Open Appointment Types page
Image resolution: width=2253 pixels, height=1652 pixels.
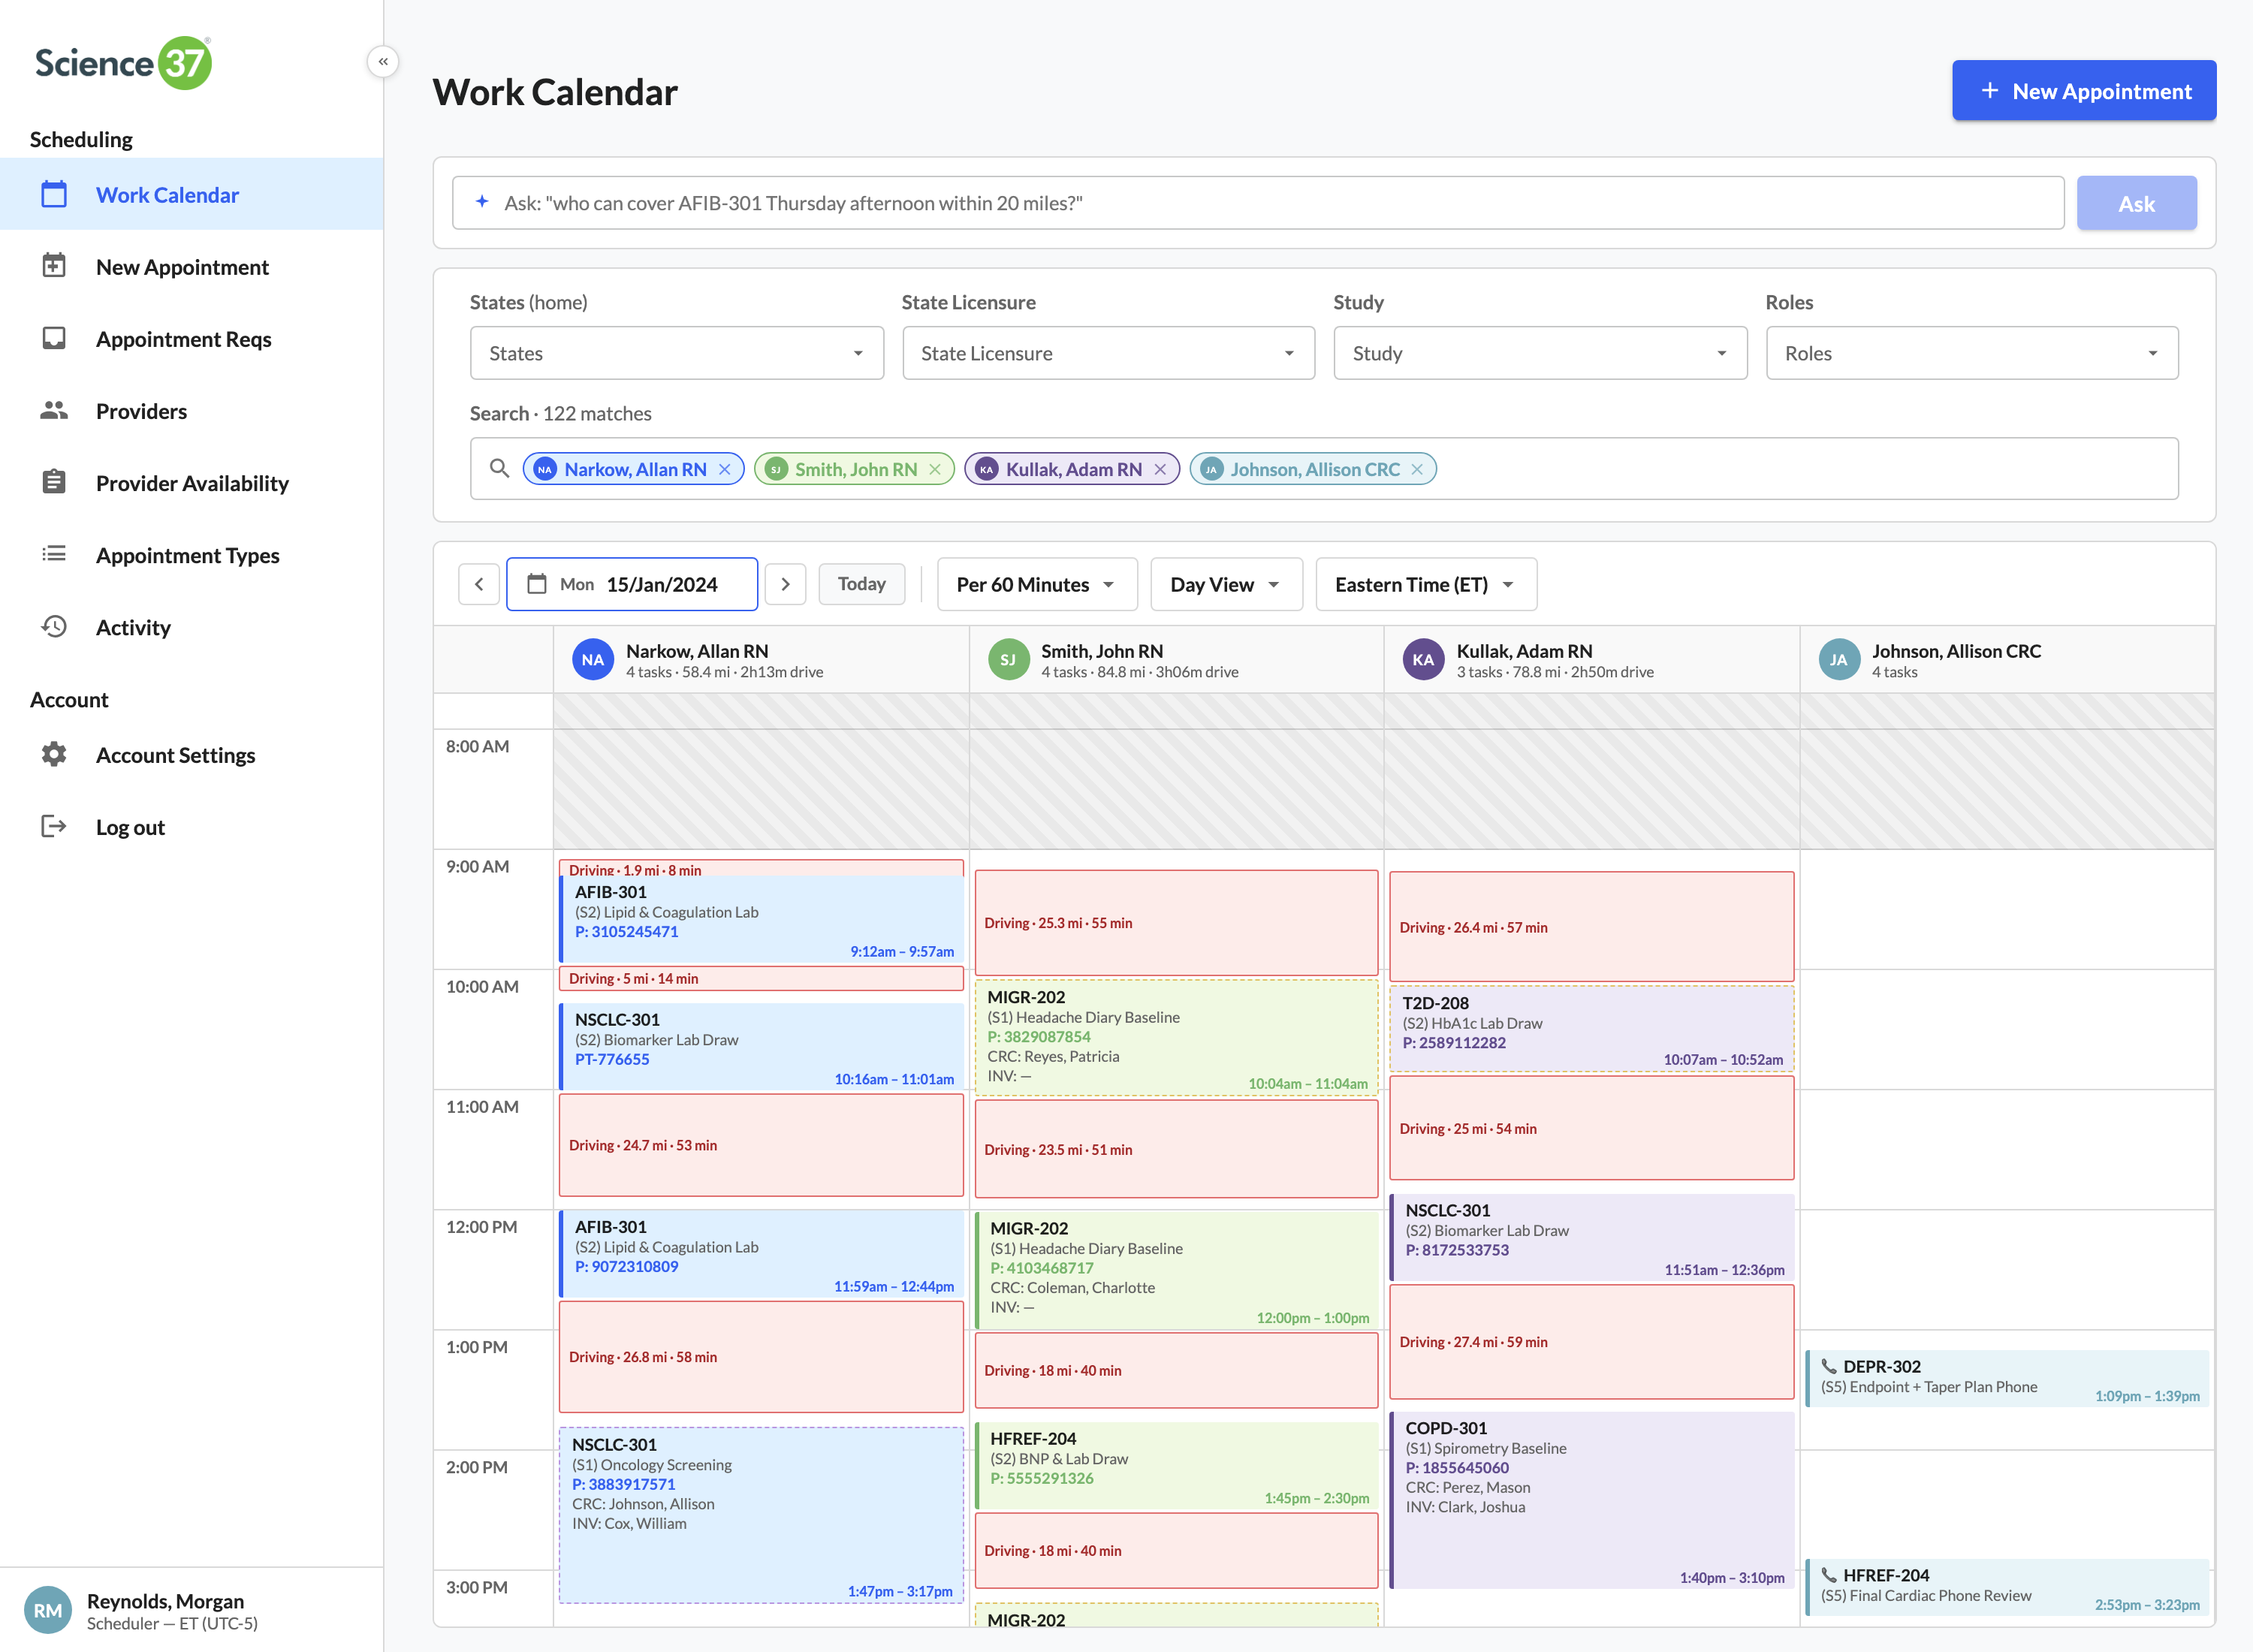point(191,554)
